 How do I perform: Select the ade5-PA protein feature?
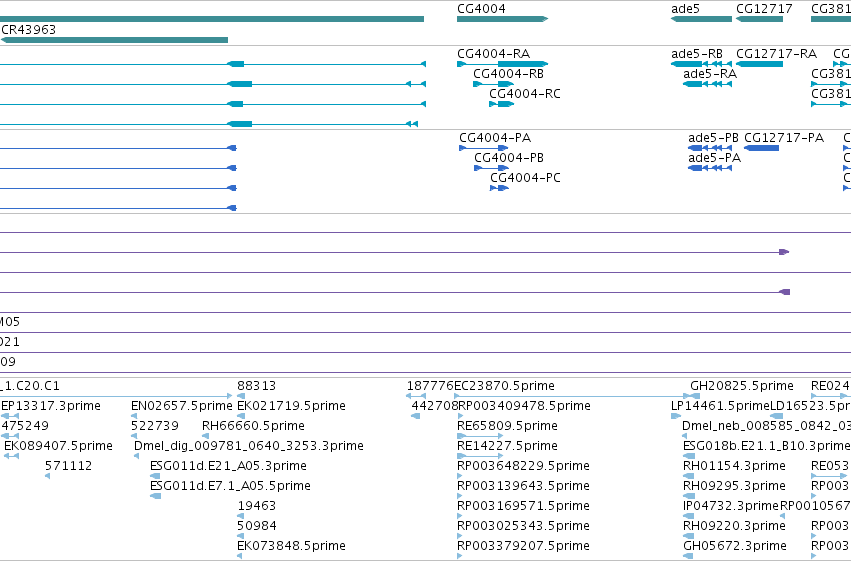pyautogui.click(x=710, y=168)
